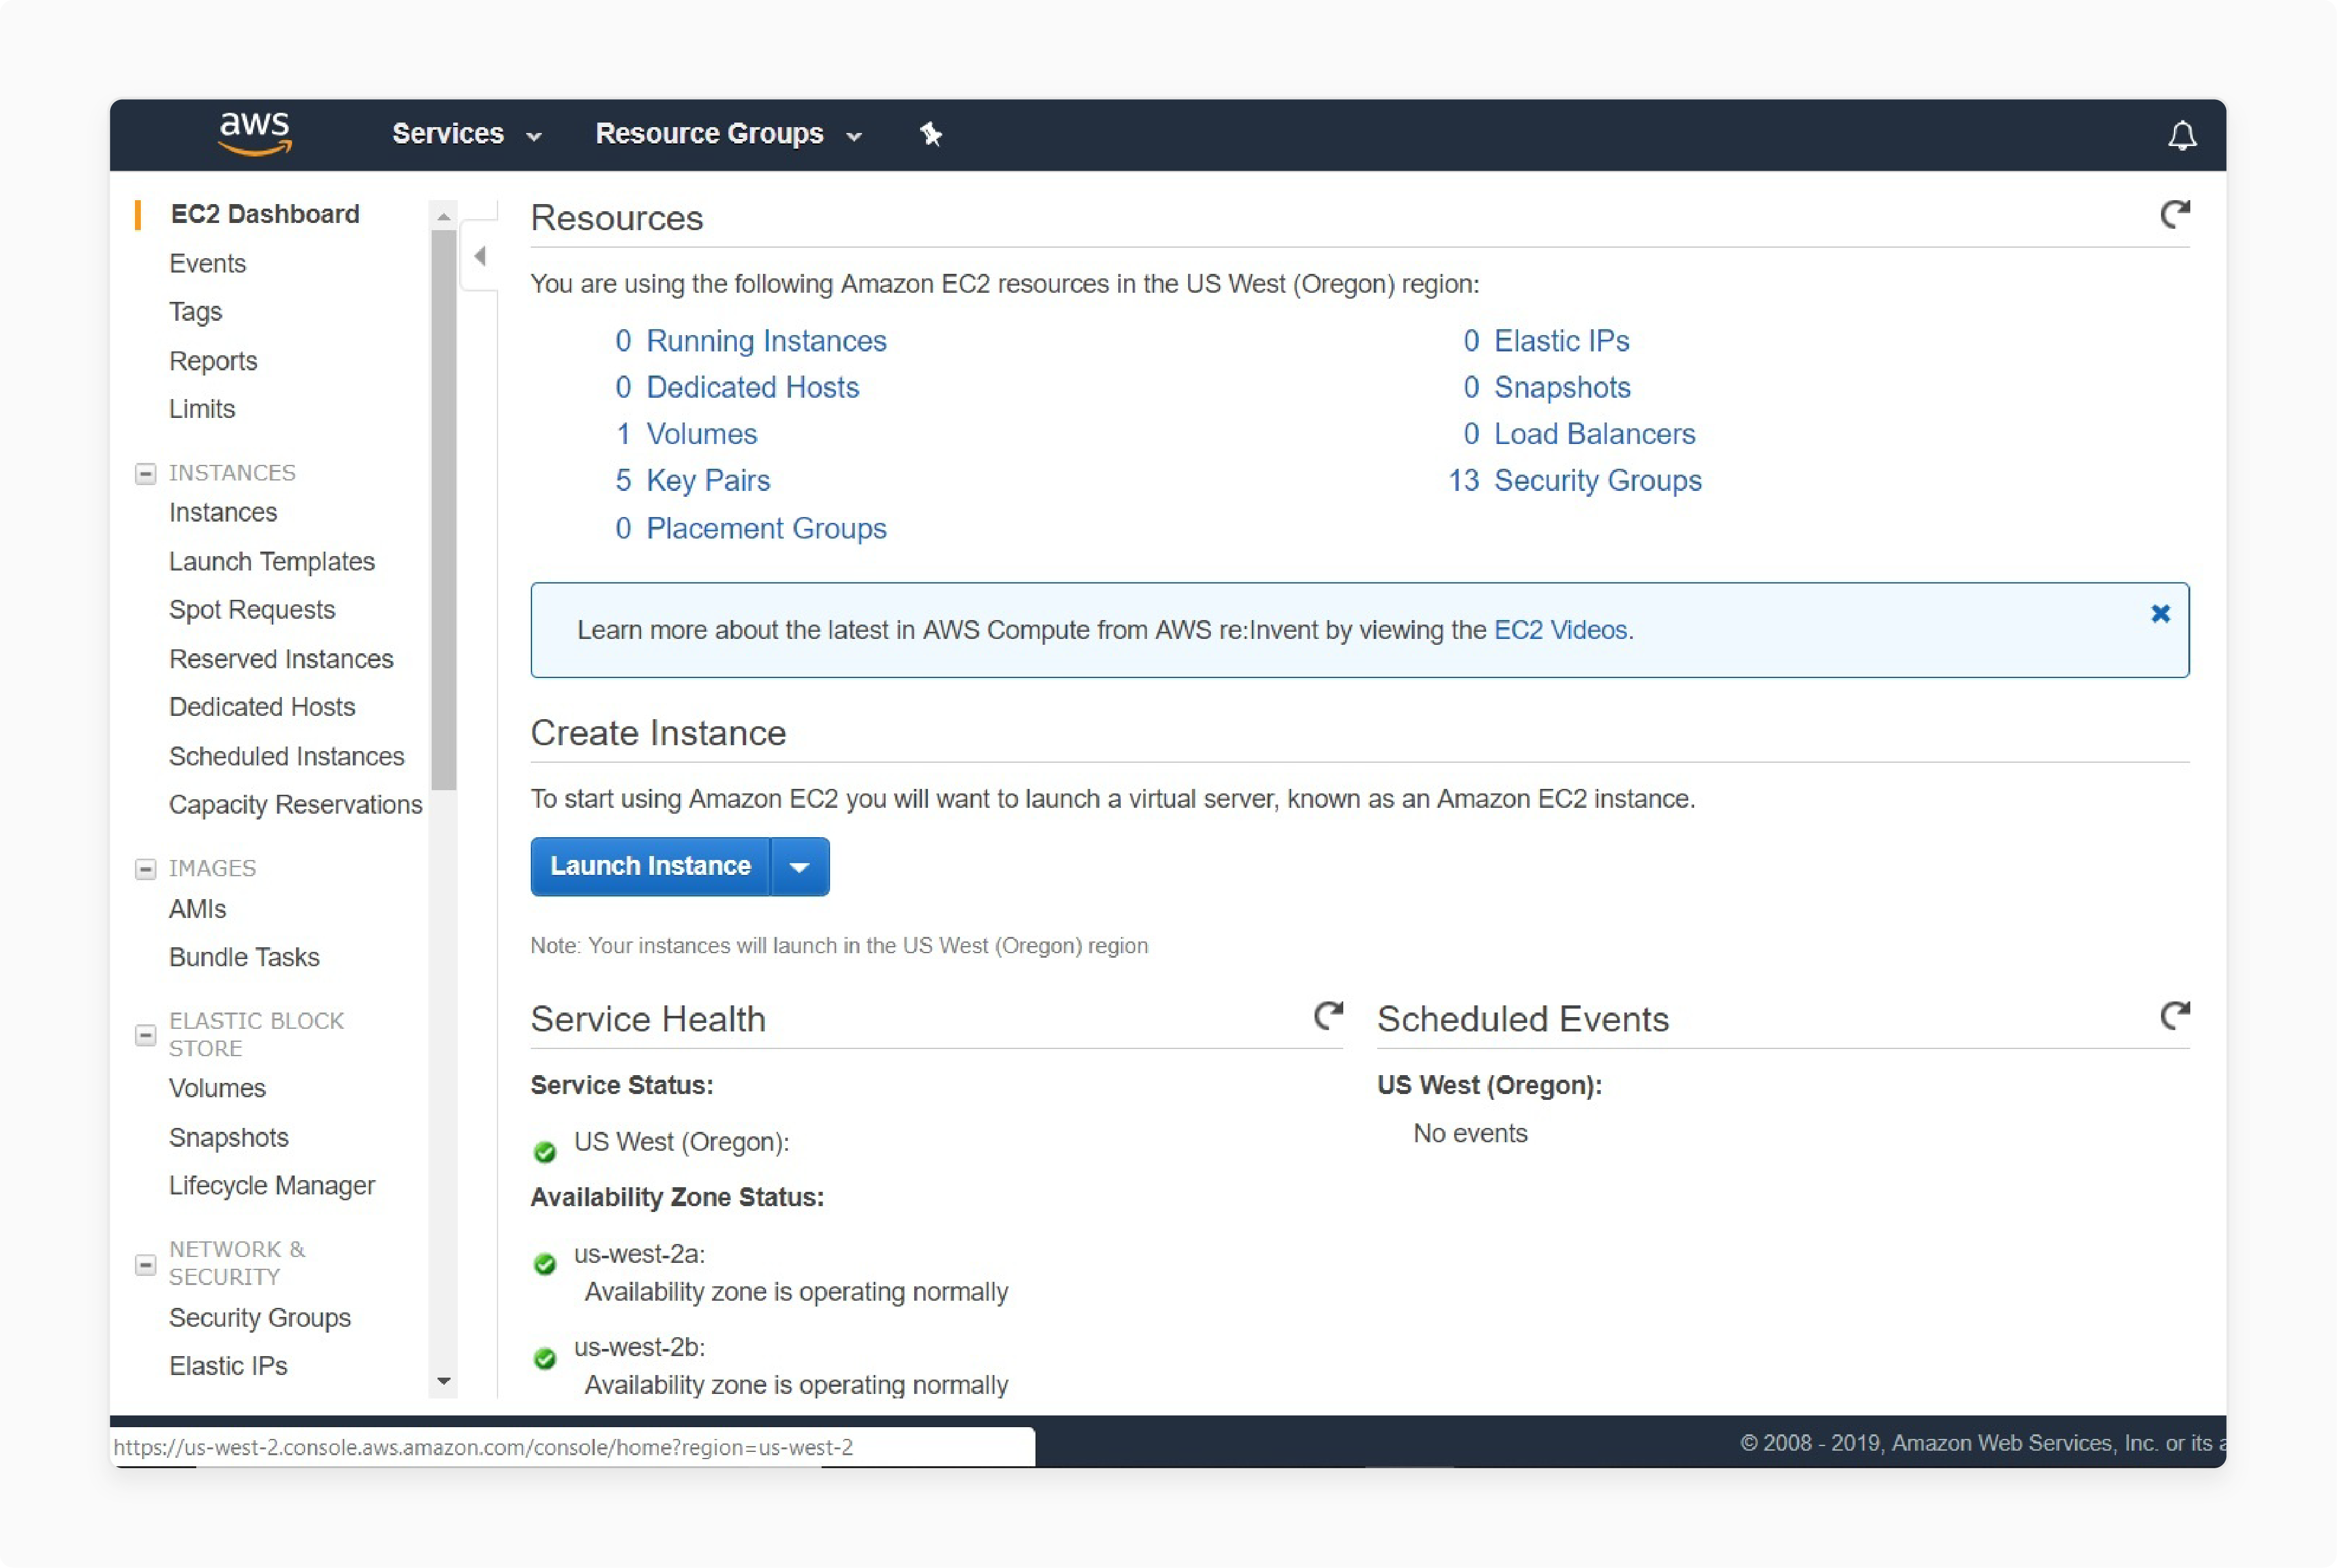Collapse the NETWORK & SECURITY section

click(x=145, y=1265)
